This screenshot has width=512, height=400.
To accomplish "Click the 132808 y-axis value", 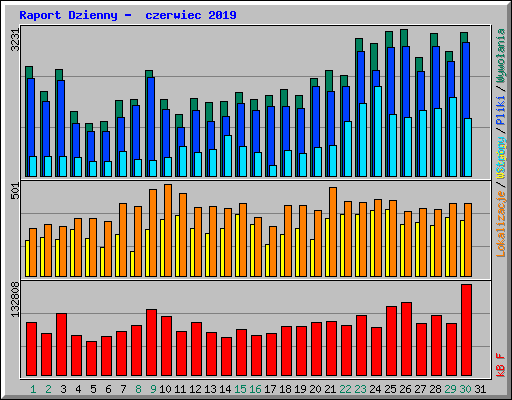I will [x=15, y=299].
